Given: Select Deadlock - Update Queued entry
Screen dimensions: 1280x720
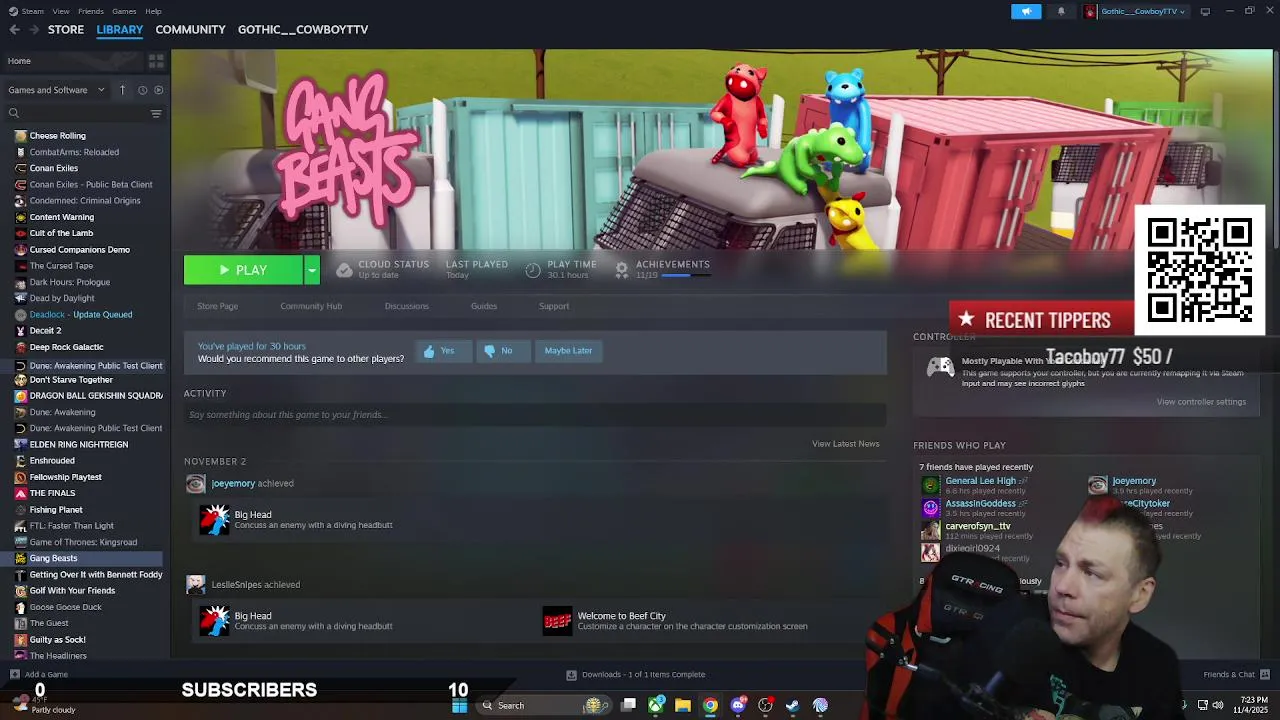Looking at the screenshot, I should pos(81,314).
